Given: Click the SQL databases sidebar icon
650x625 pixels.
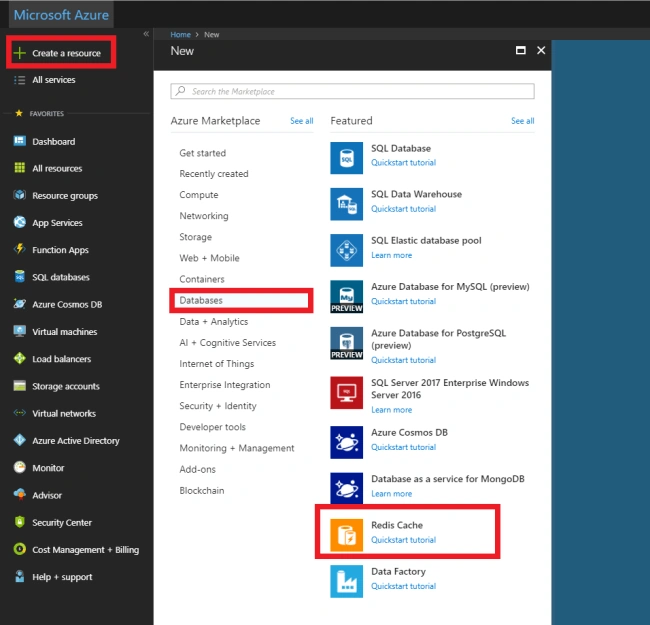Looking at the screenshot, I should [x=19, y=276].
